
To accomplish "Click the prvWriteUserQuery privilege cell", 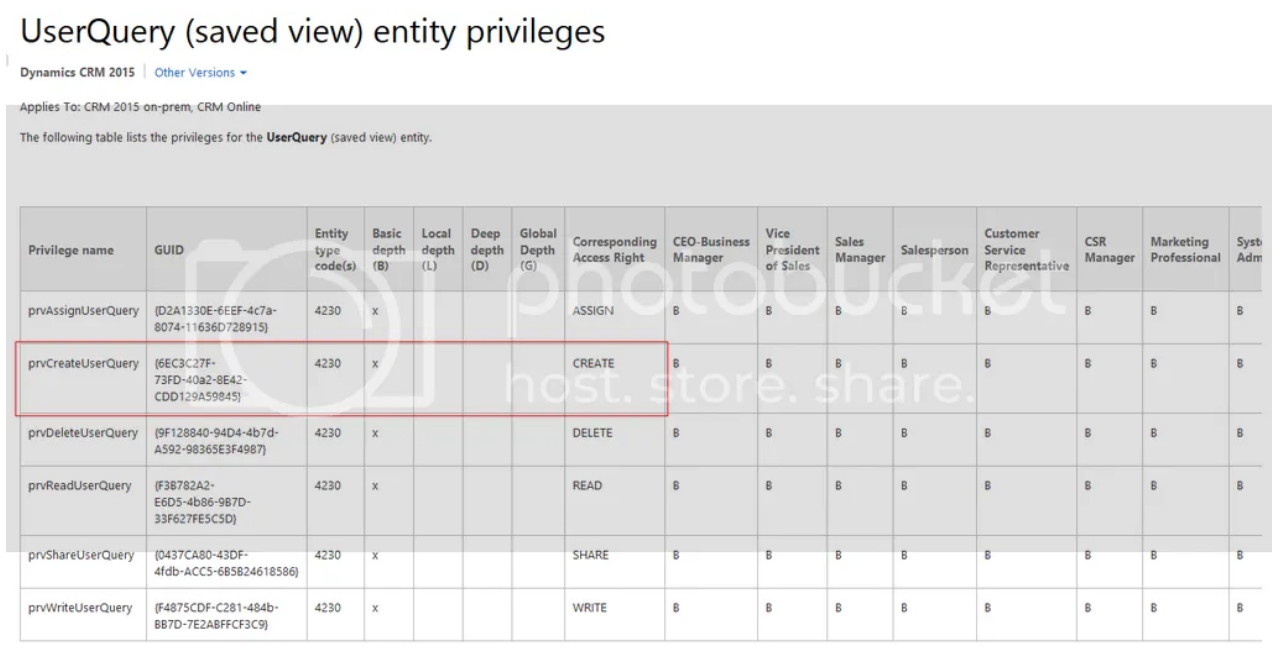I will (80, 607).
